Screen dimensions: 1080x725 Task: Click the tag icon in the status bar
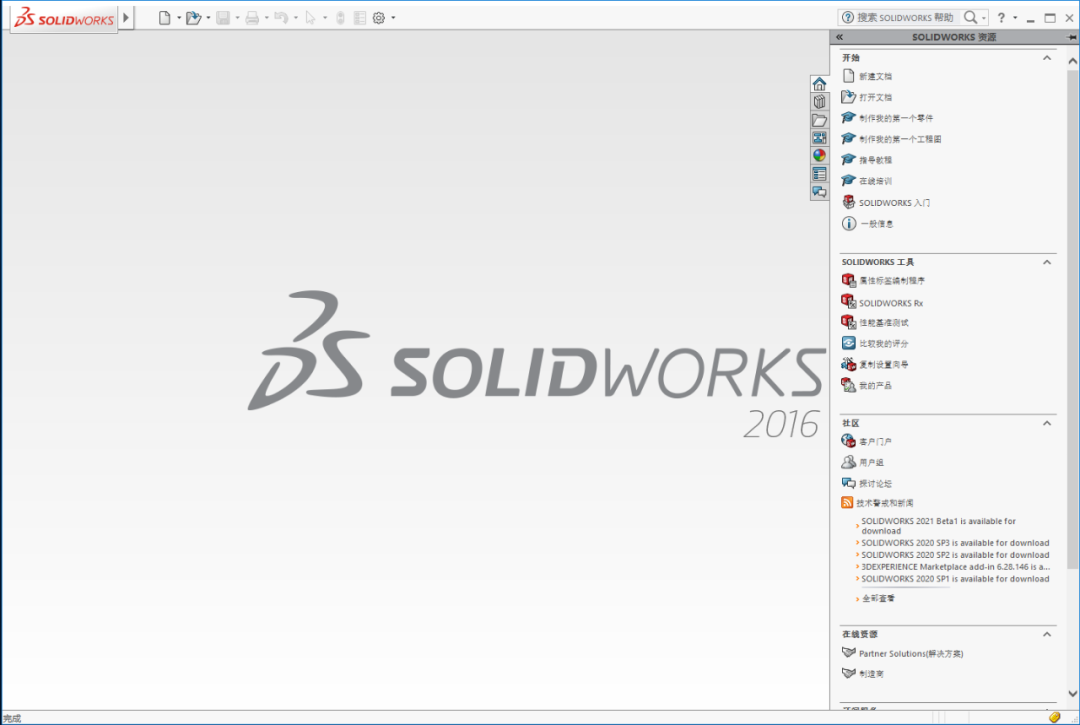click(x=1054, y=717)
